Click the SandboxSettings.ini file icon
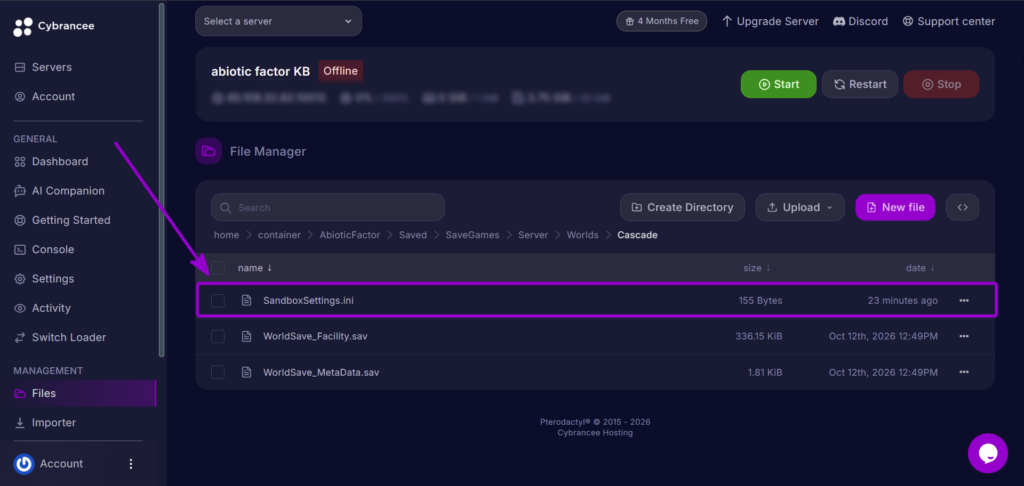 pos(246,300)
